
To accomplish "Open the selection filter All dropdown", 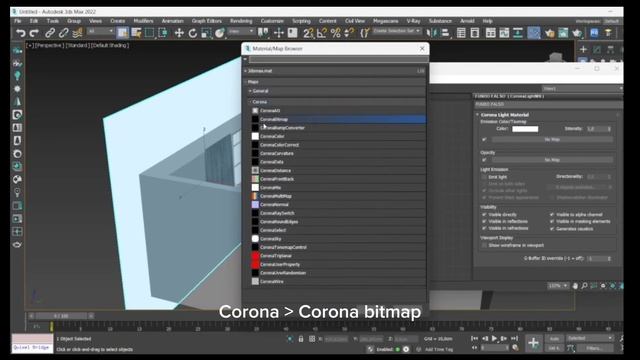I will [100, 31].
